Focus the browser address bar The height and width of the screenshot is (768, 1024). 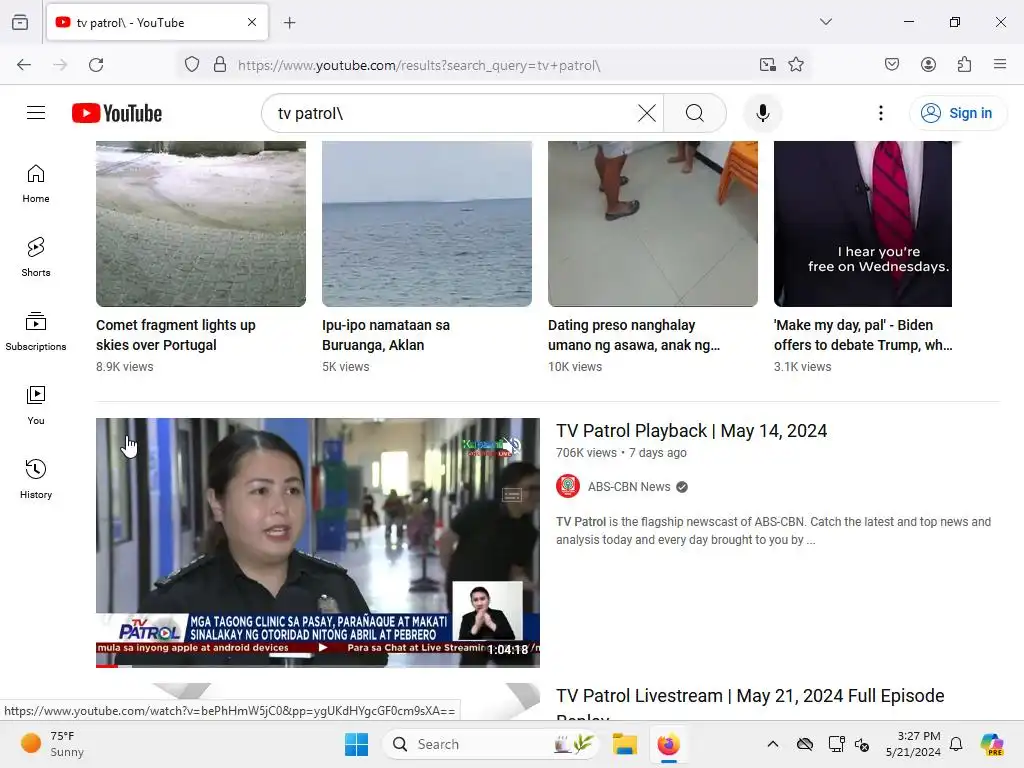click(492, 65)
